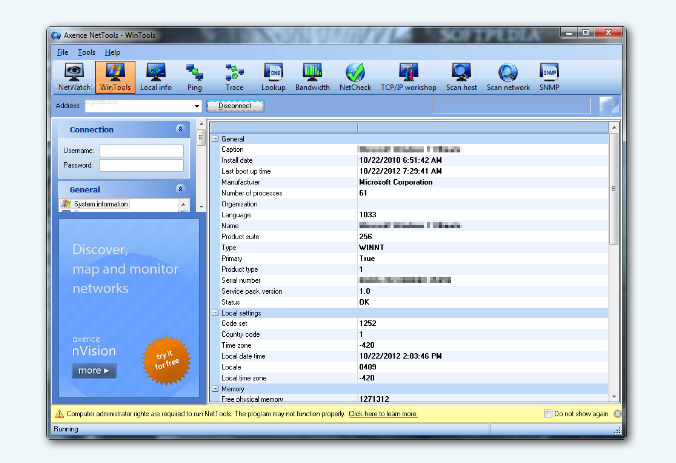Click the sidebar scrollbar up arrow
Screen dimensions: 676x463
tap(201, 125)
